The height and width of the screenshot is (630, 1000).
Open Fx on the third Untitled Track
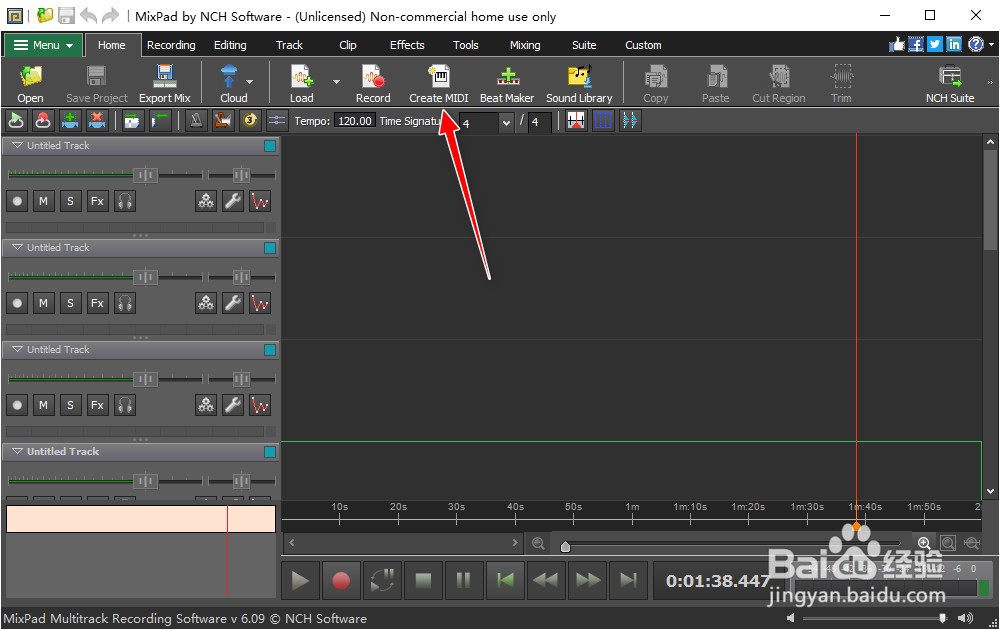pyautogui.click(x=97, y=405)
